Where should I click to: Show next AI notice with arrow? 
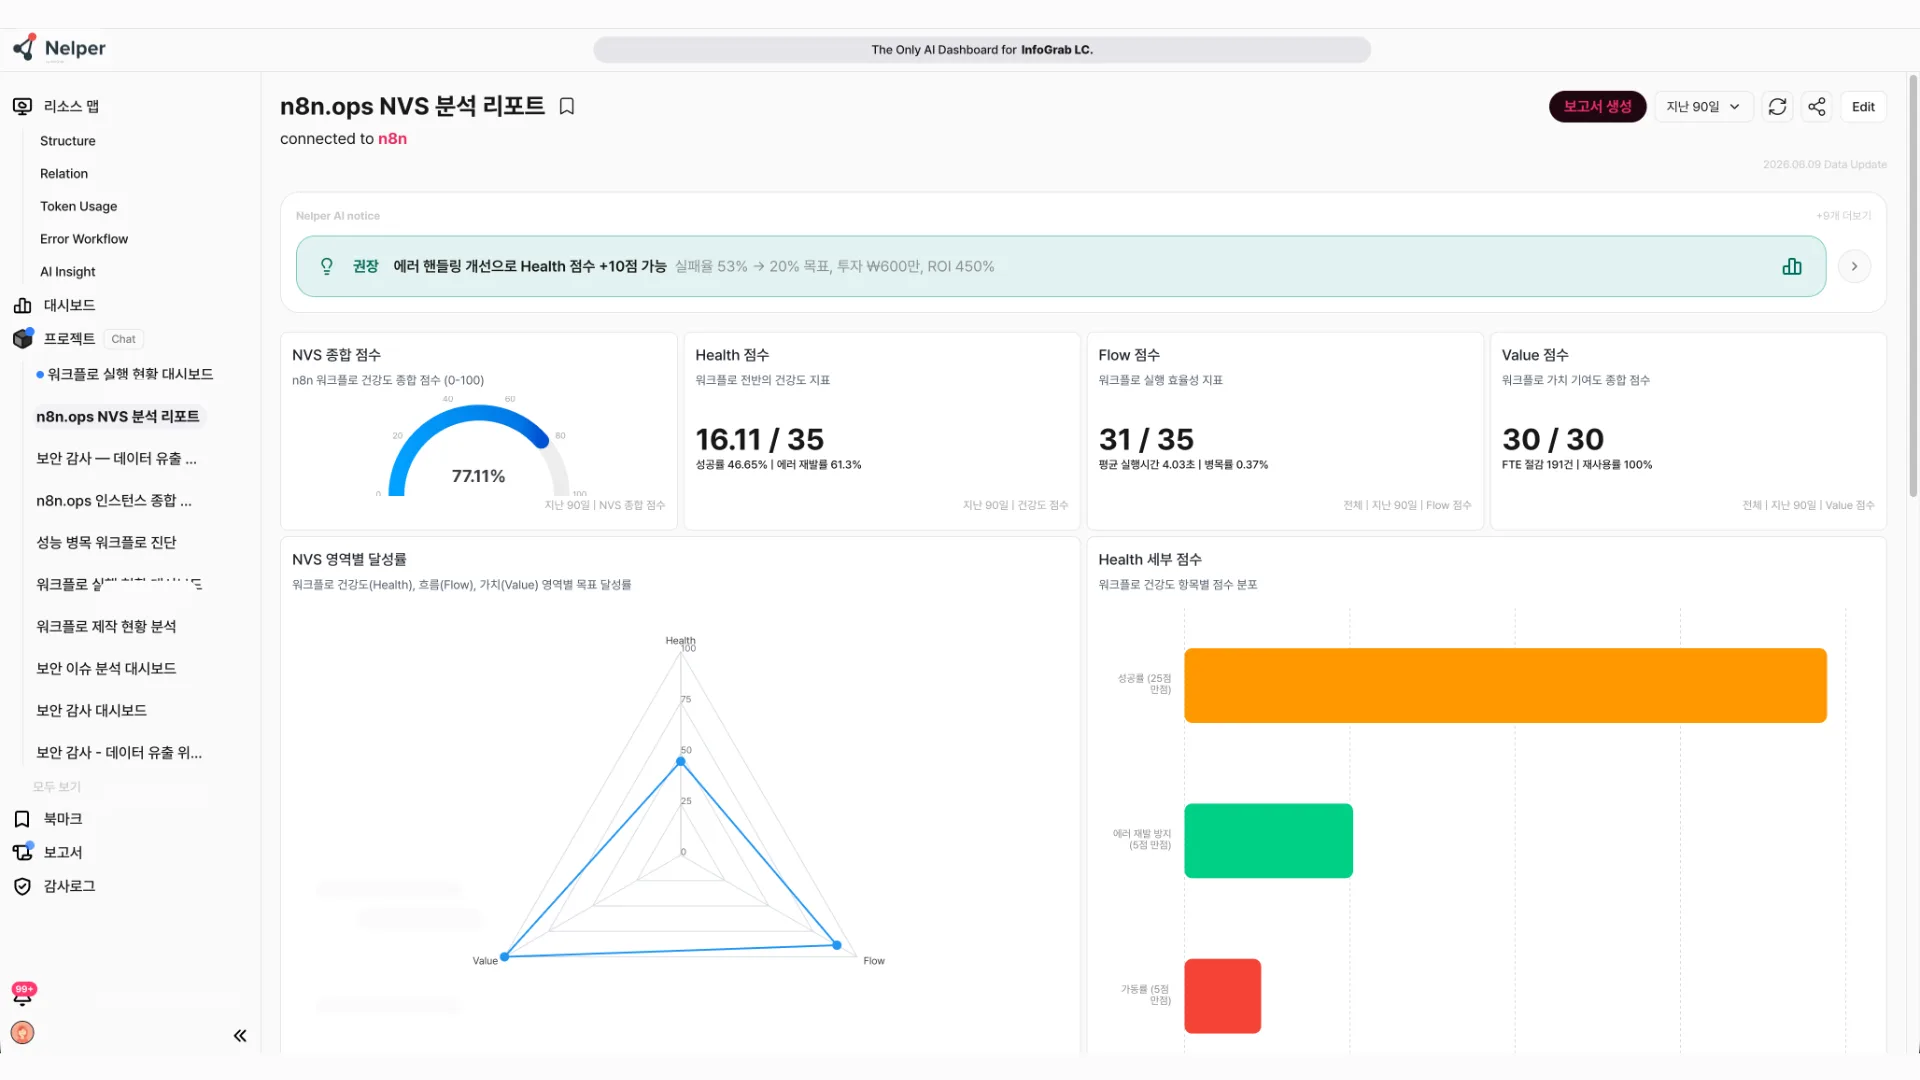click(x=1854, y=266)
